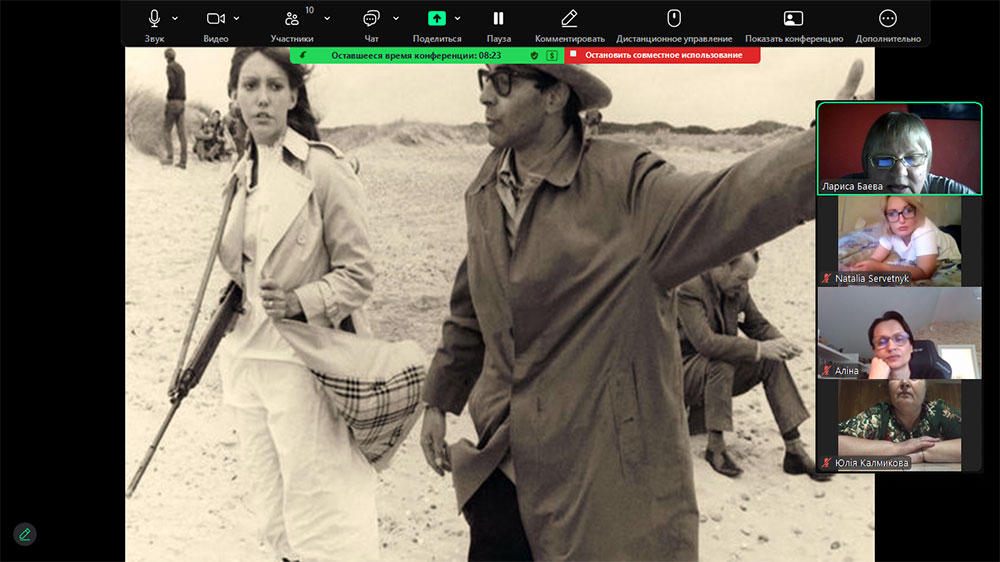Open sharing options arrow beside Поделиться

[x=457, y=18]
